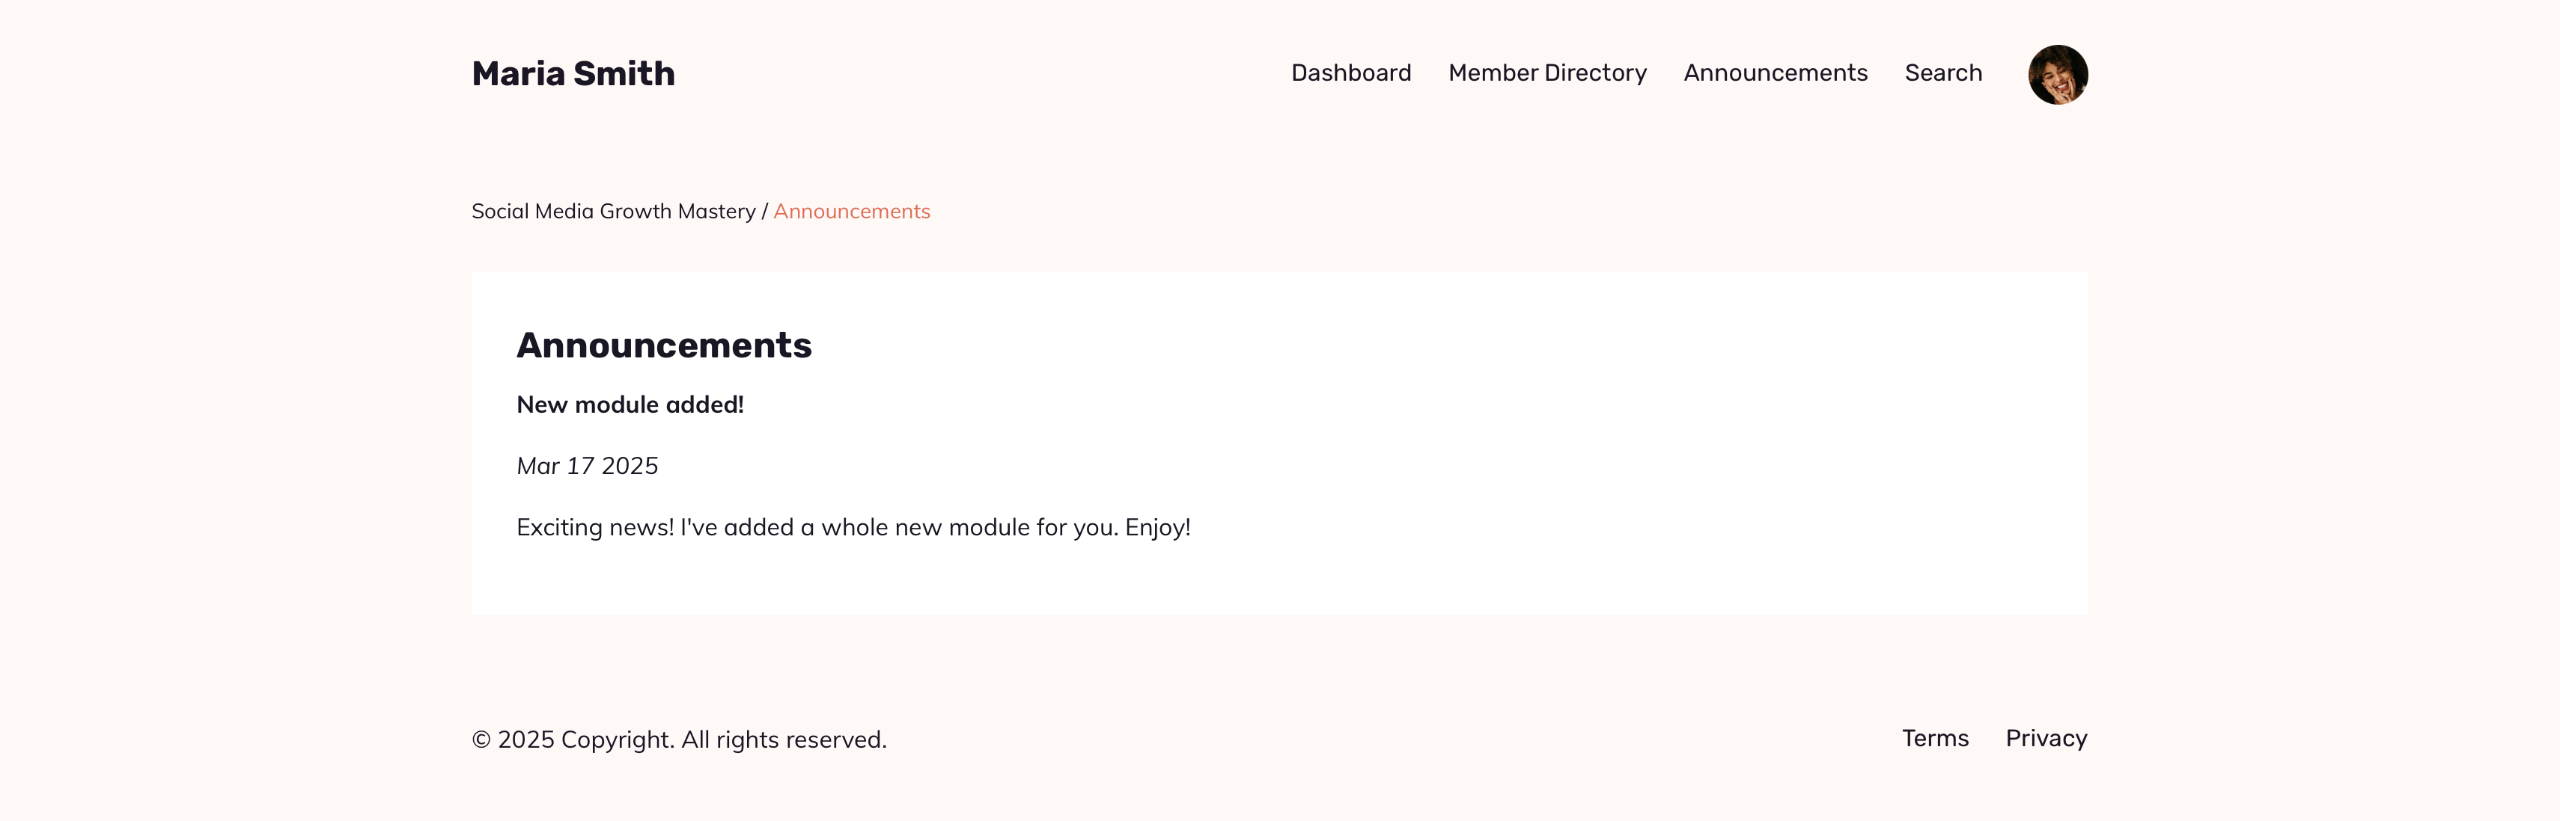
Task: Open Member Directory from top navigation
Action: (x=1547, y=73)
